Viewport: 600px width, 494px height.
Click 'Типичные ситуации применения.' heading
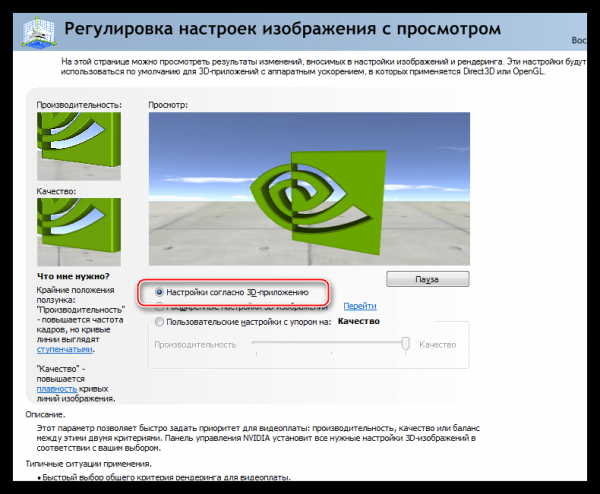click(x=88, y=464)
